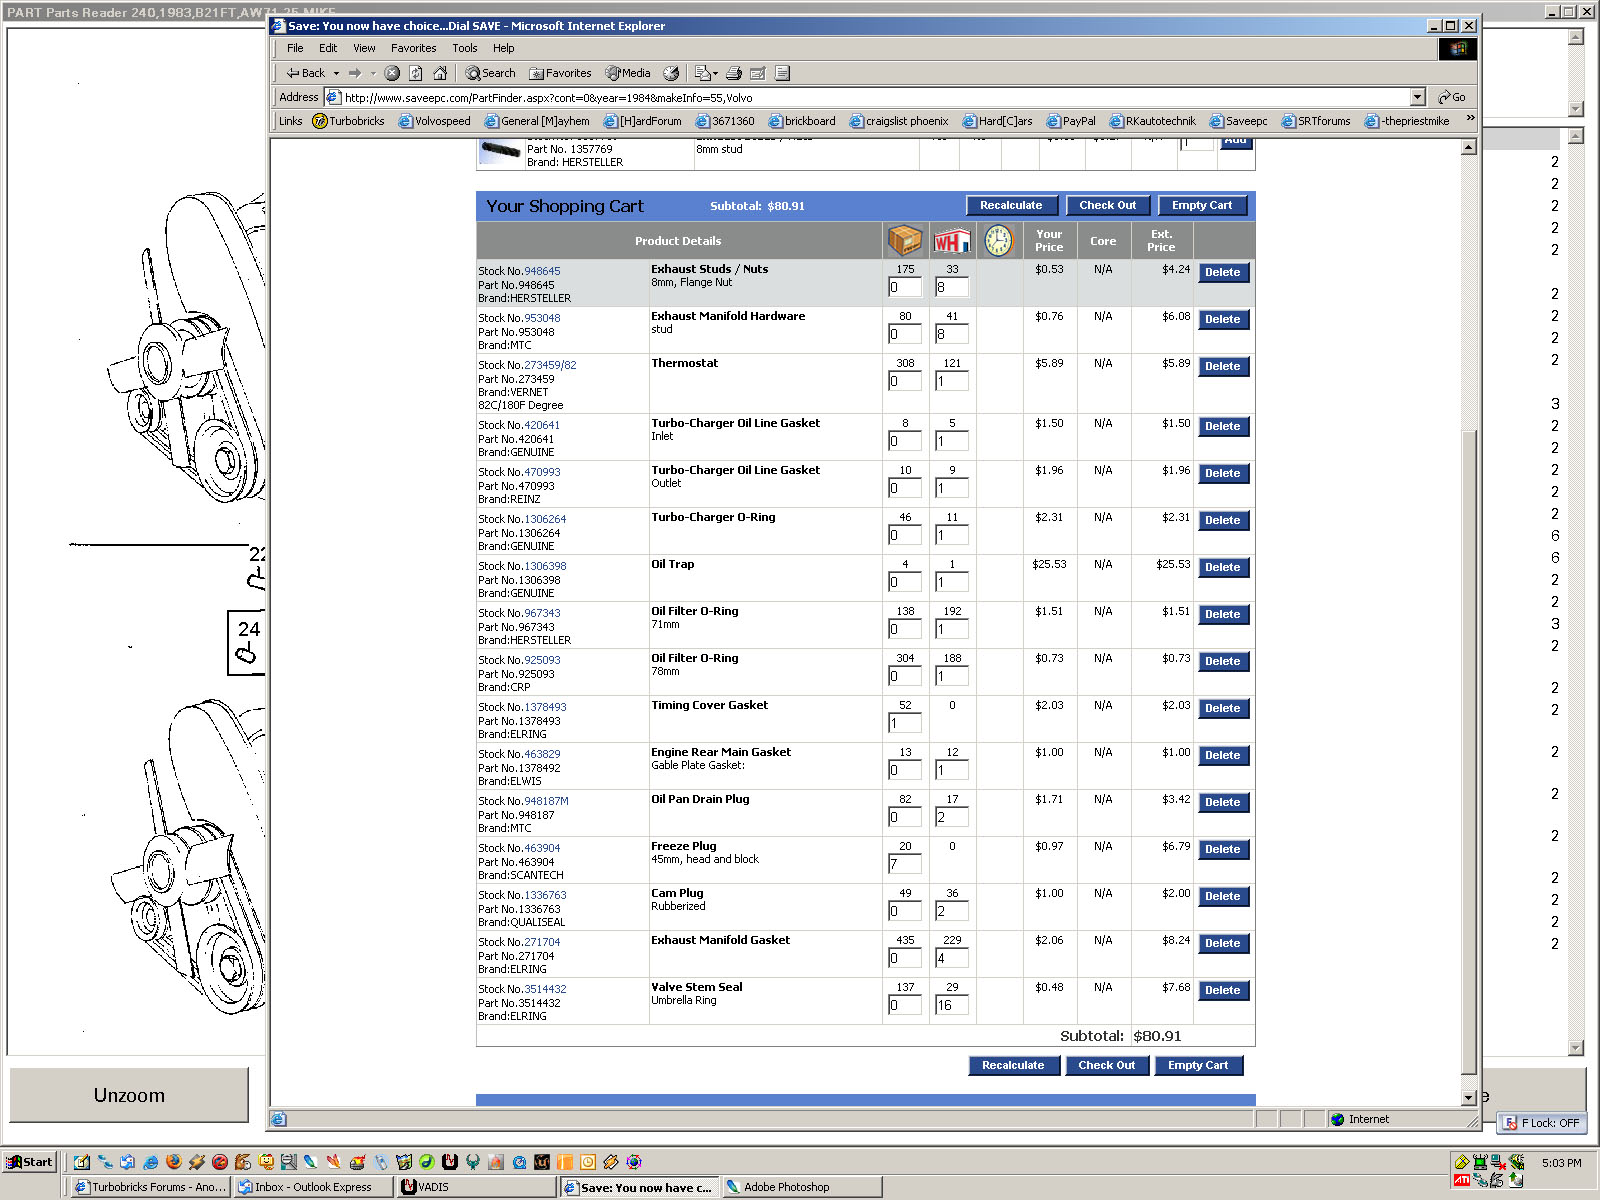
Task: Open stock number 3514432 link
Action: (545, 989)
